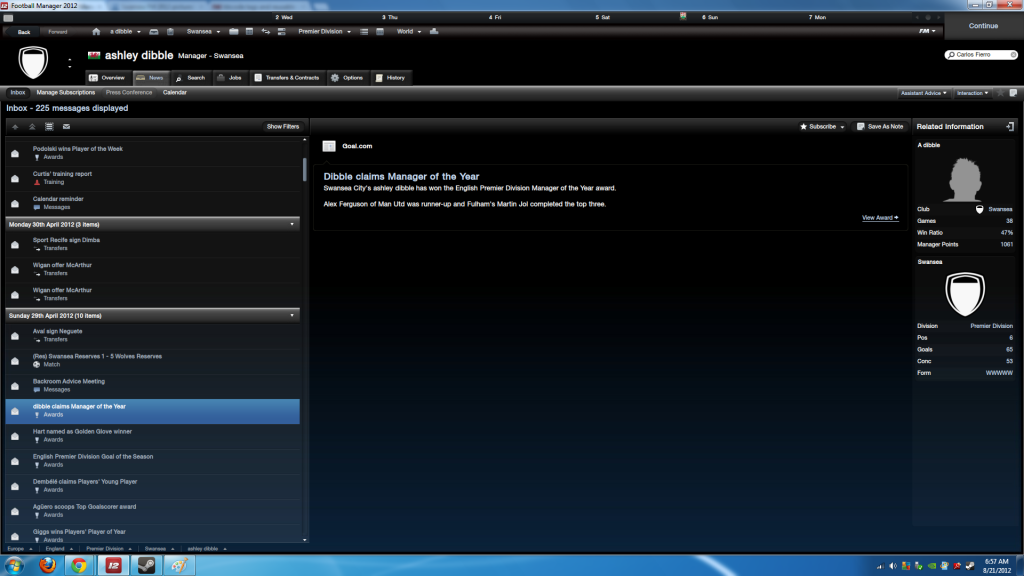Open Paint from the taskbar

(x=179, y=565)
